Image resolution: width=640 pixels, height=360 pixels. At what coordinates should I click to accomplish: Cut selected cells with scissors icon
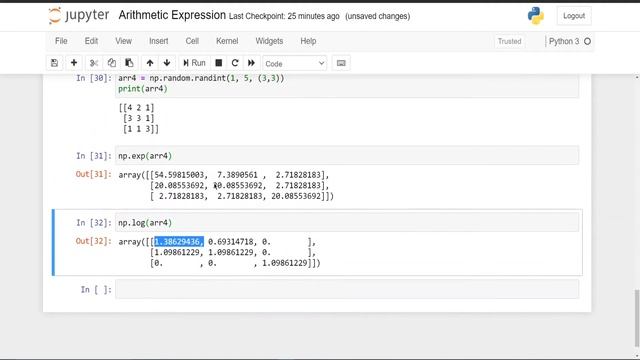[94, 63]
